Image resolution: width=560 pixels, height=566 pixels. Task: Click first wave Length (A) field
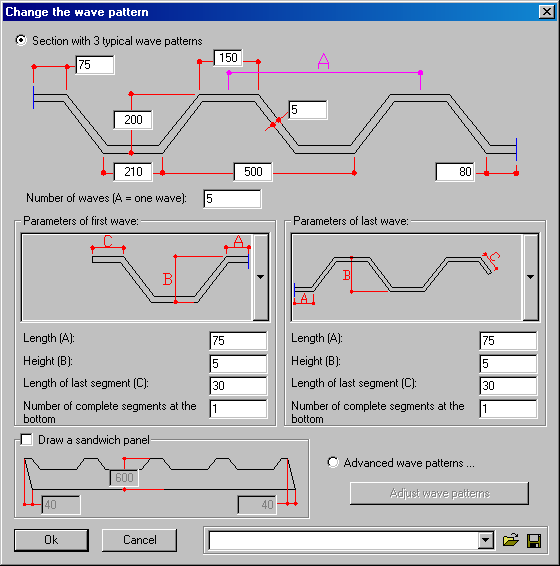[x=238, y=341]
